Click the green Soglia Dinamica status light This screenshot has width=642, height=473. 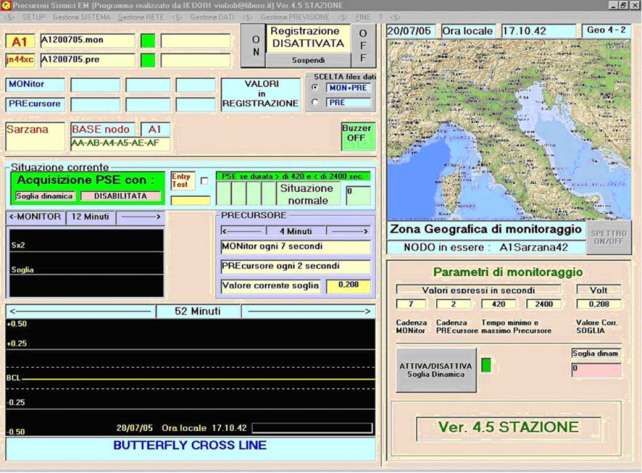pos(486,365)
